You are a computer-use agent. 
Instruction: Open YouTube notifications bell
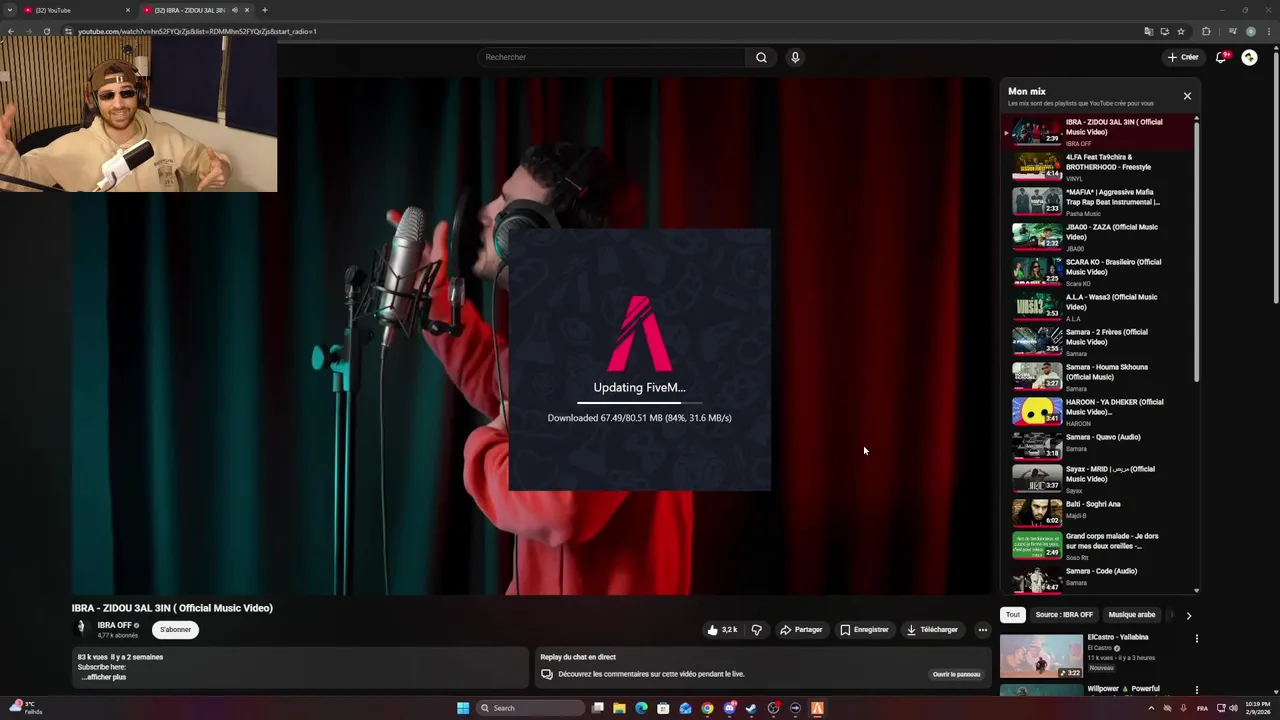tap(1220, 57)
